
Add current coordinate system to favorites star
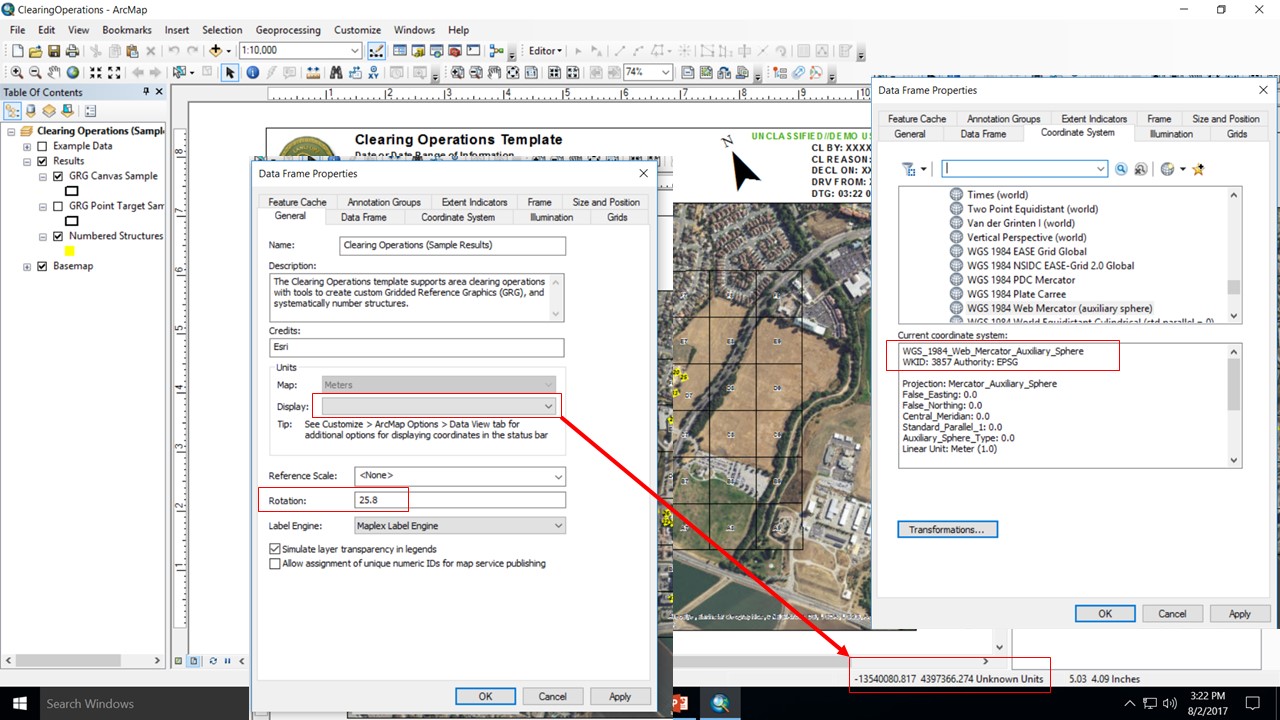pos(1199,168)
